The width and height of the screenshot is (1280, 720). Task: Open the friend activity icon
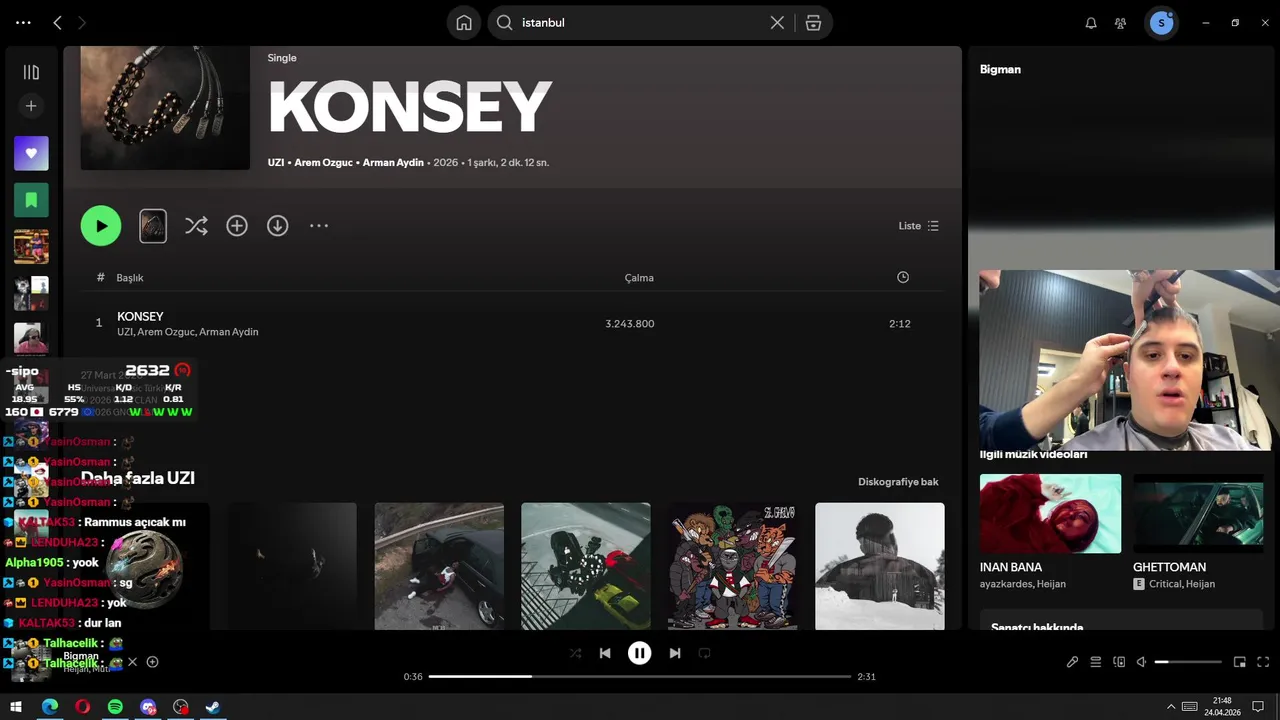(1120, 23)
